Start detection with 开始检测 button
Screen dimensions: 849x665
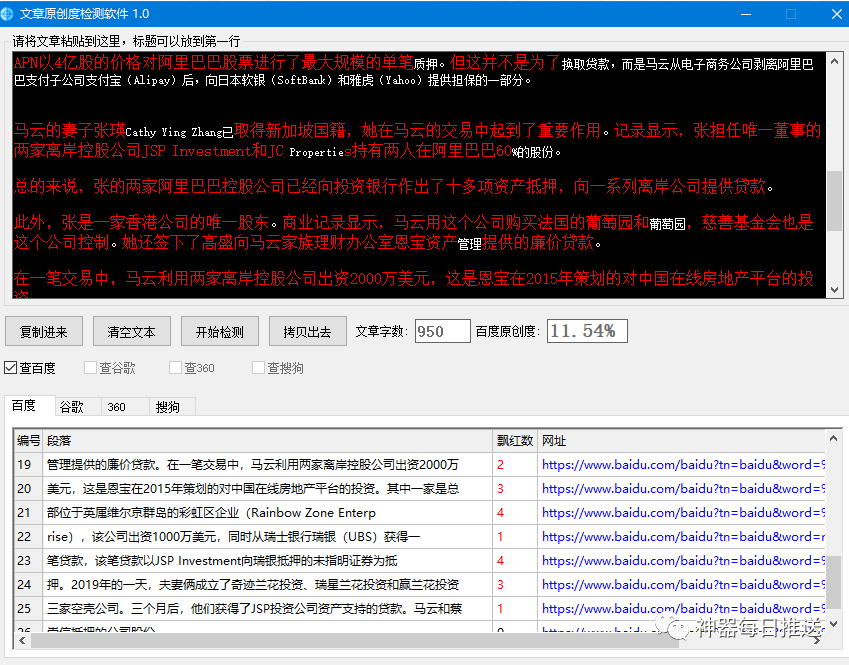220,331
